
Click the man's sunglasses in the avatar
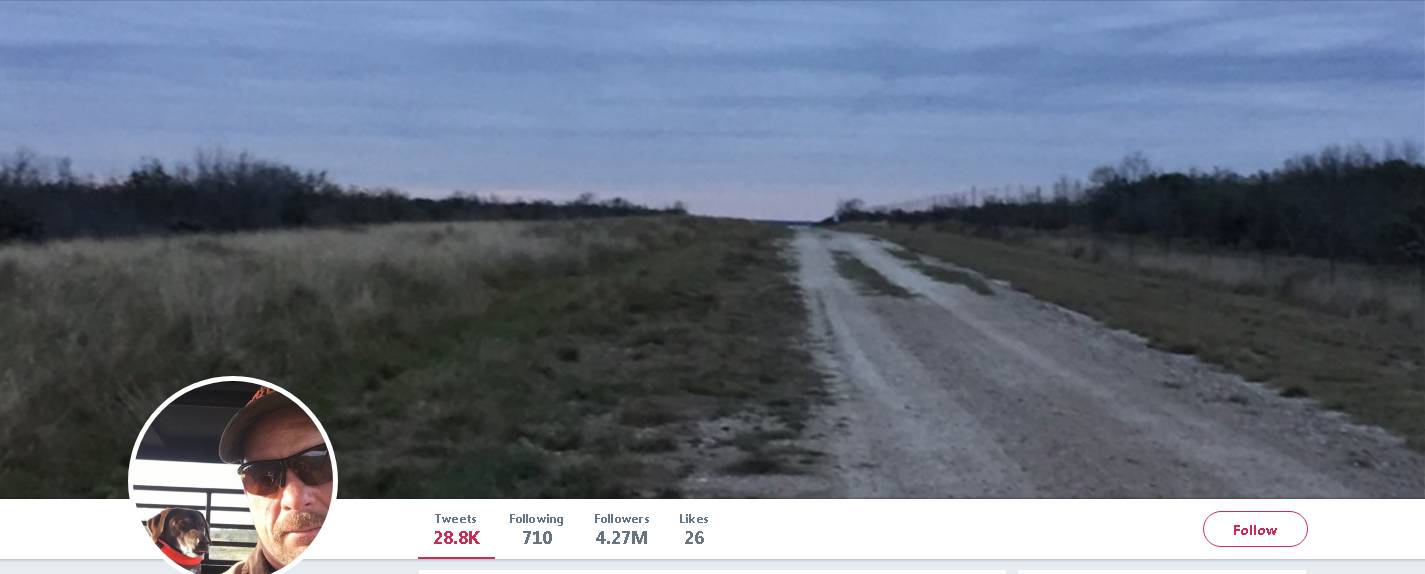(285, 470)
